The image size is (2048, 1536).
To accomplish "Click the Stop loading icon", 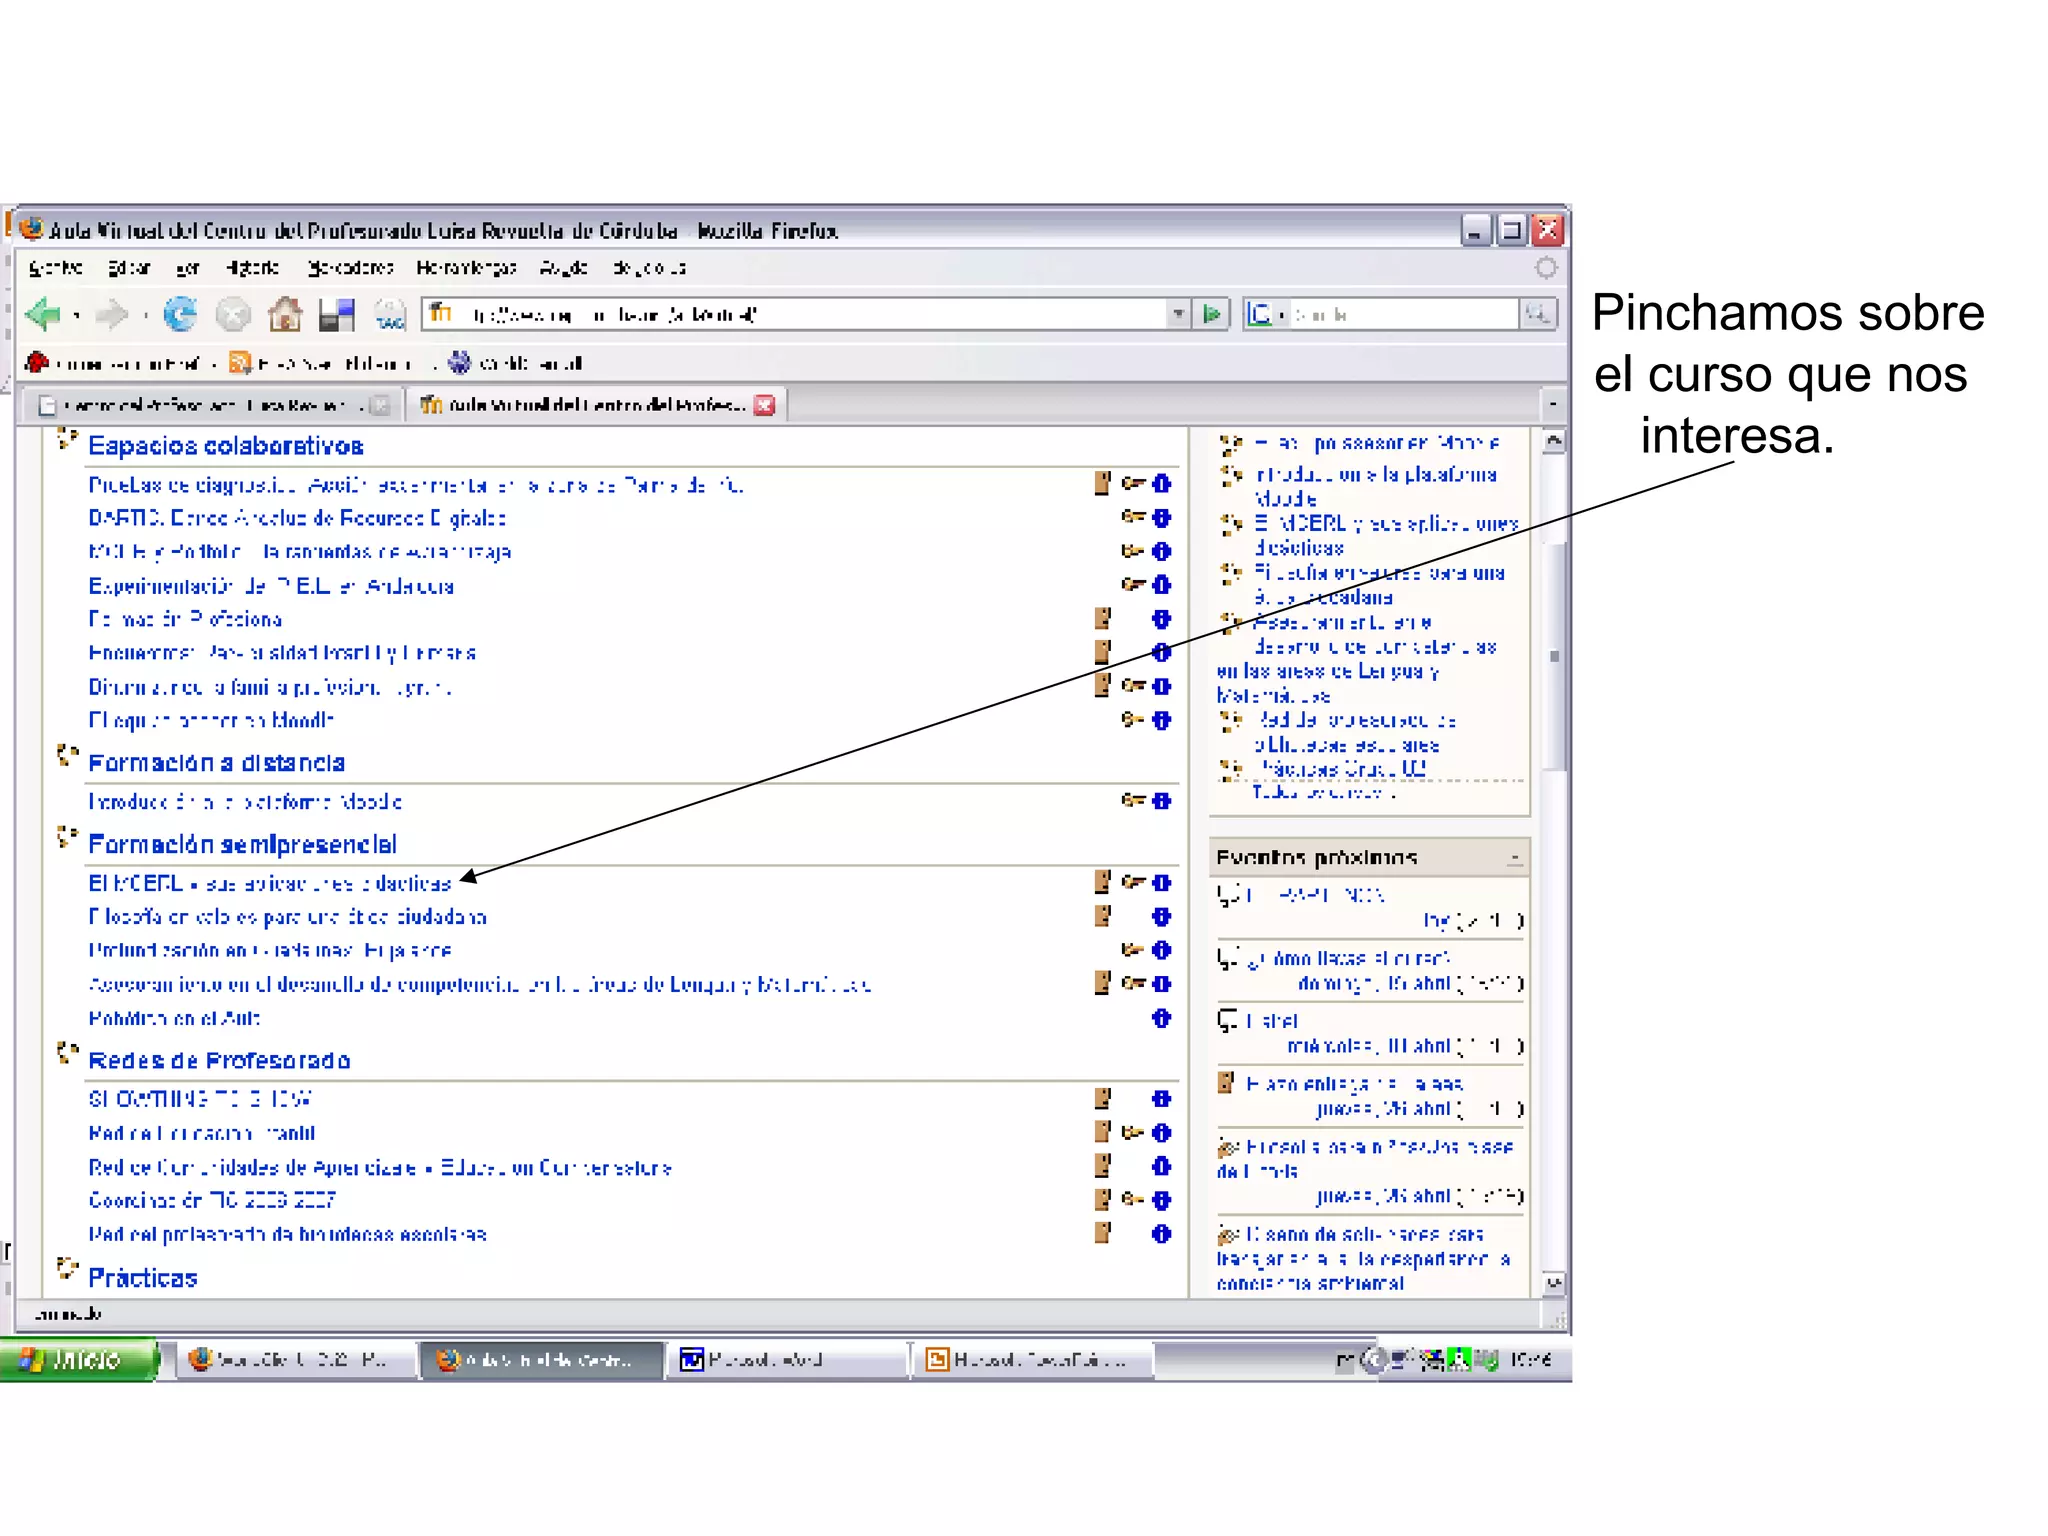I will [233, 315].
